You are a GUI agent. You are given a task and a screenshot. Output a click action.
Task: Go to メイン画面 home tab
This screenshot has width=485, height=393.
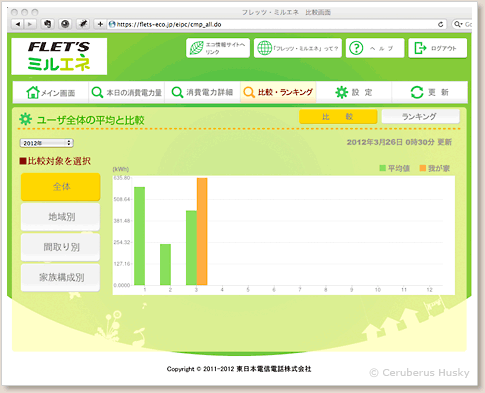[51, 92]
